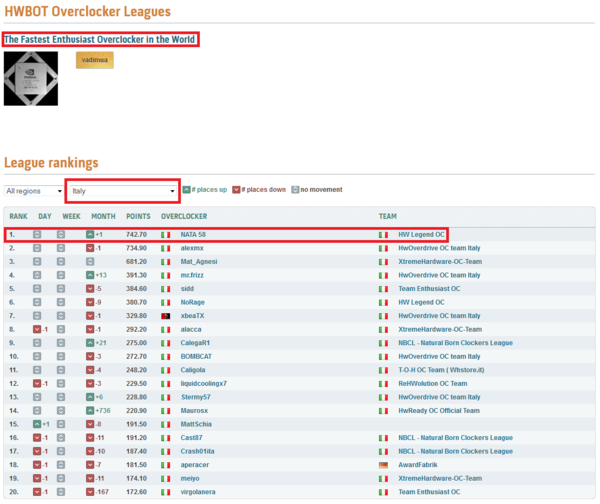Open T-O-H OC Team (Whstore.it) link
The width and height of the screenshot is (600, 504).
[441, 370]
